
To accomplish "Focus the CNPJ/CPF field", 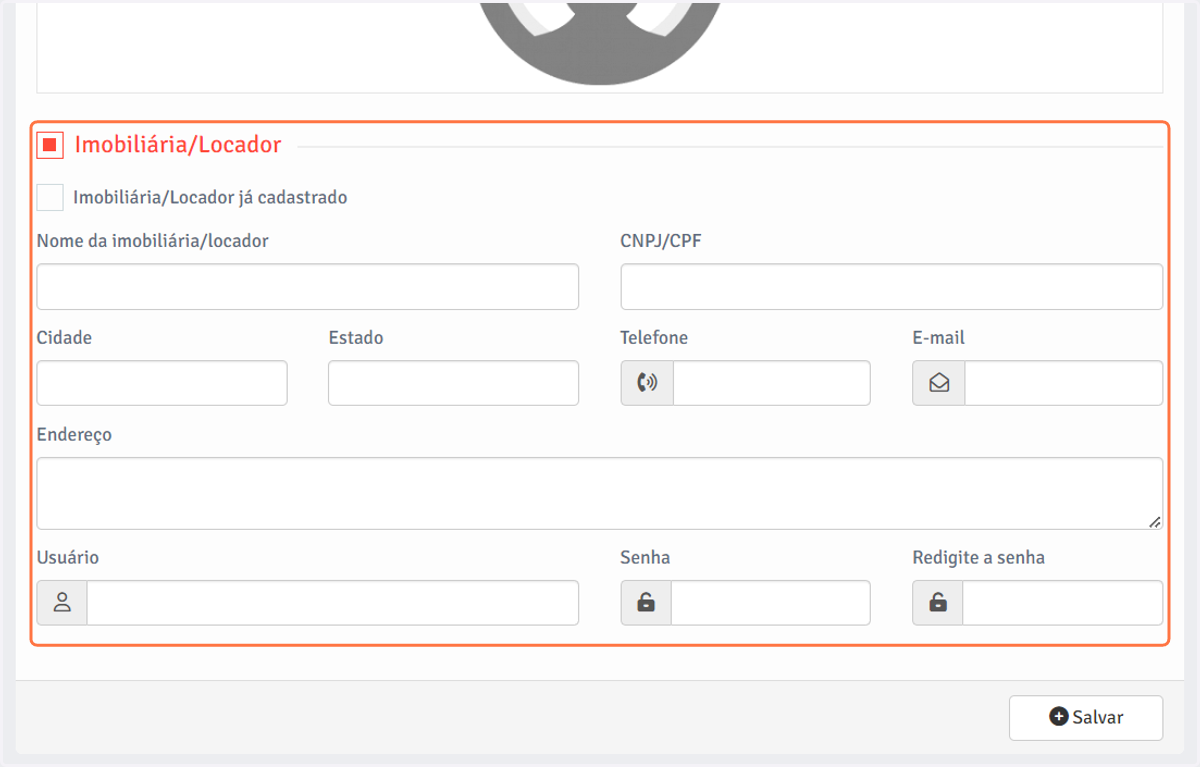I will pos(892,287).
